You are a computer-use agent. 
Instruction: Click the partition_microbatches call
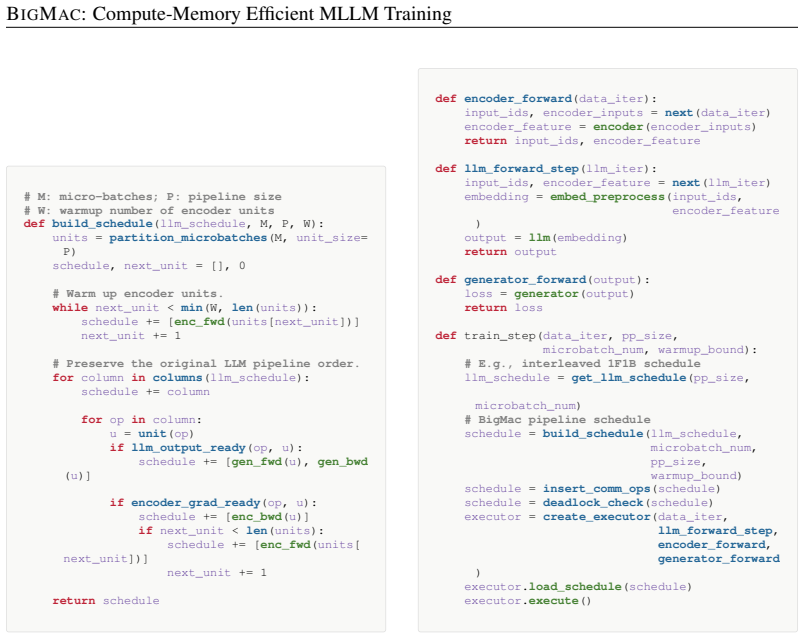pos(188,237)
